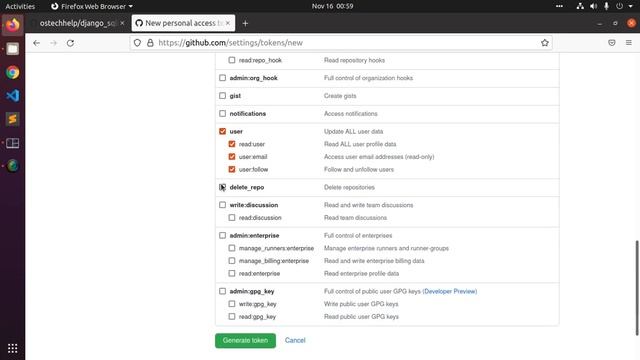Click the "Update ALL user data" text
Viewport: 640px width, 360px height.
[353, 131]
